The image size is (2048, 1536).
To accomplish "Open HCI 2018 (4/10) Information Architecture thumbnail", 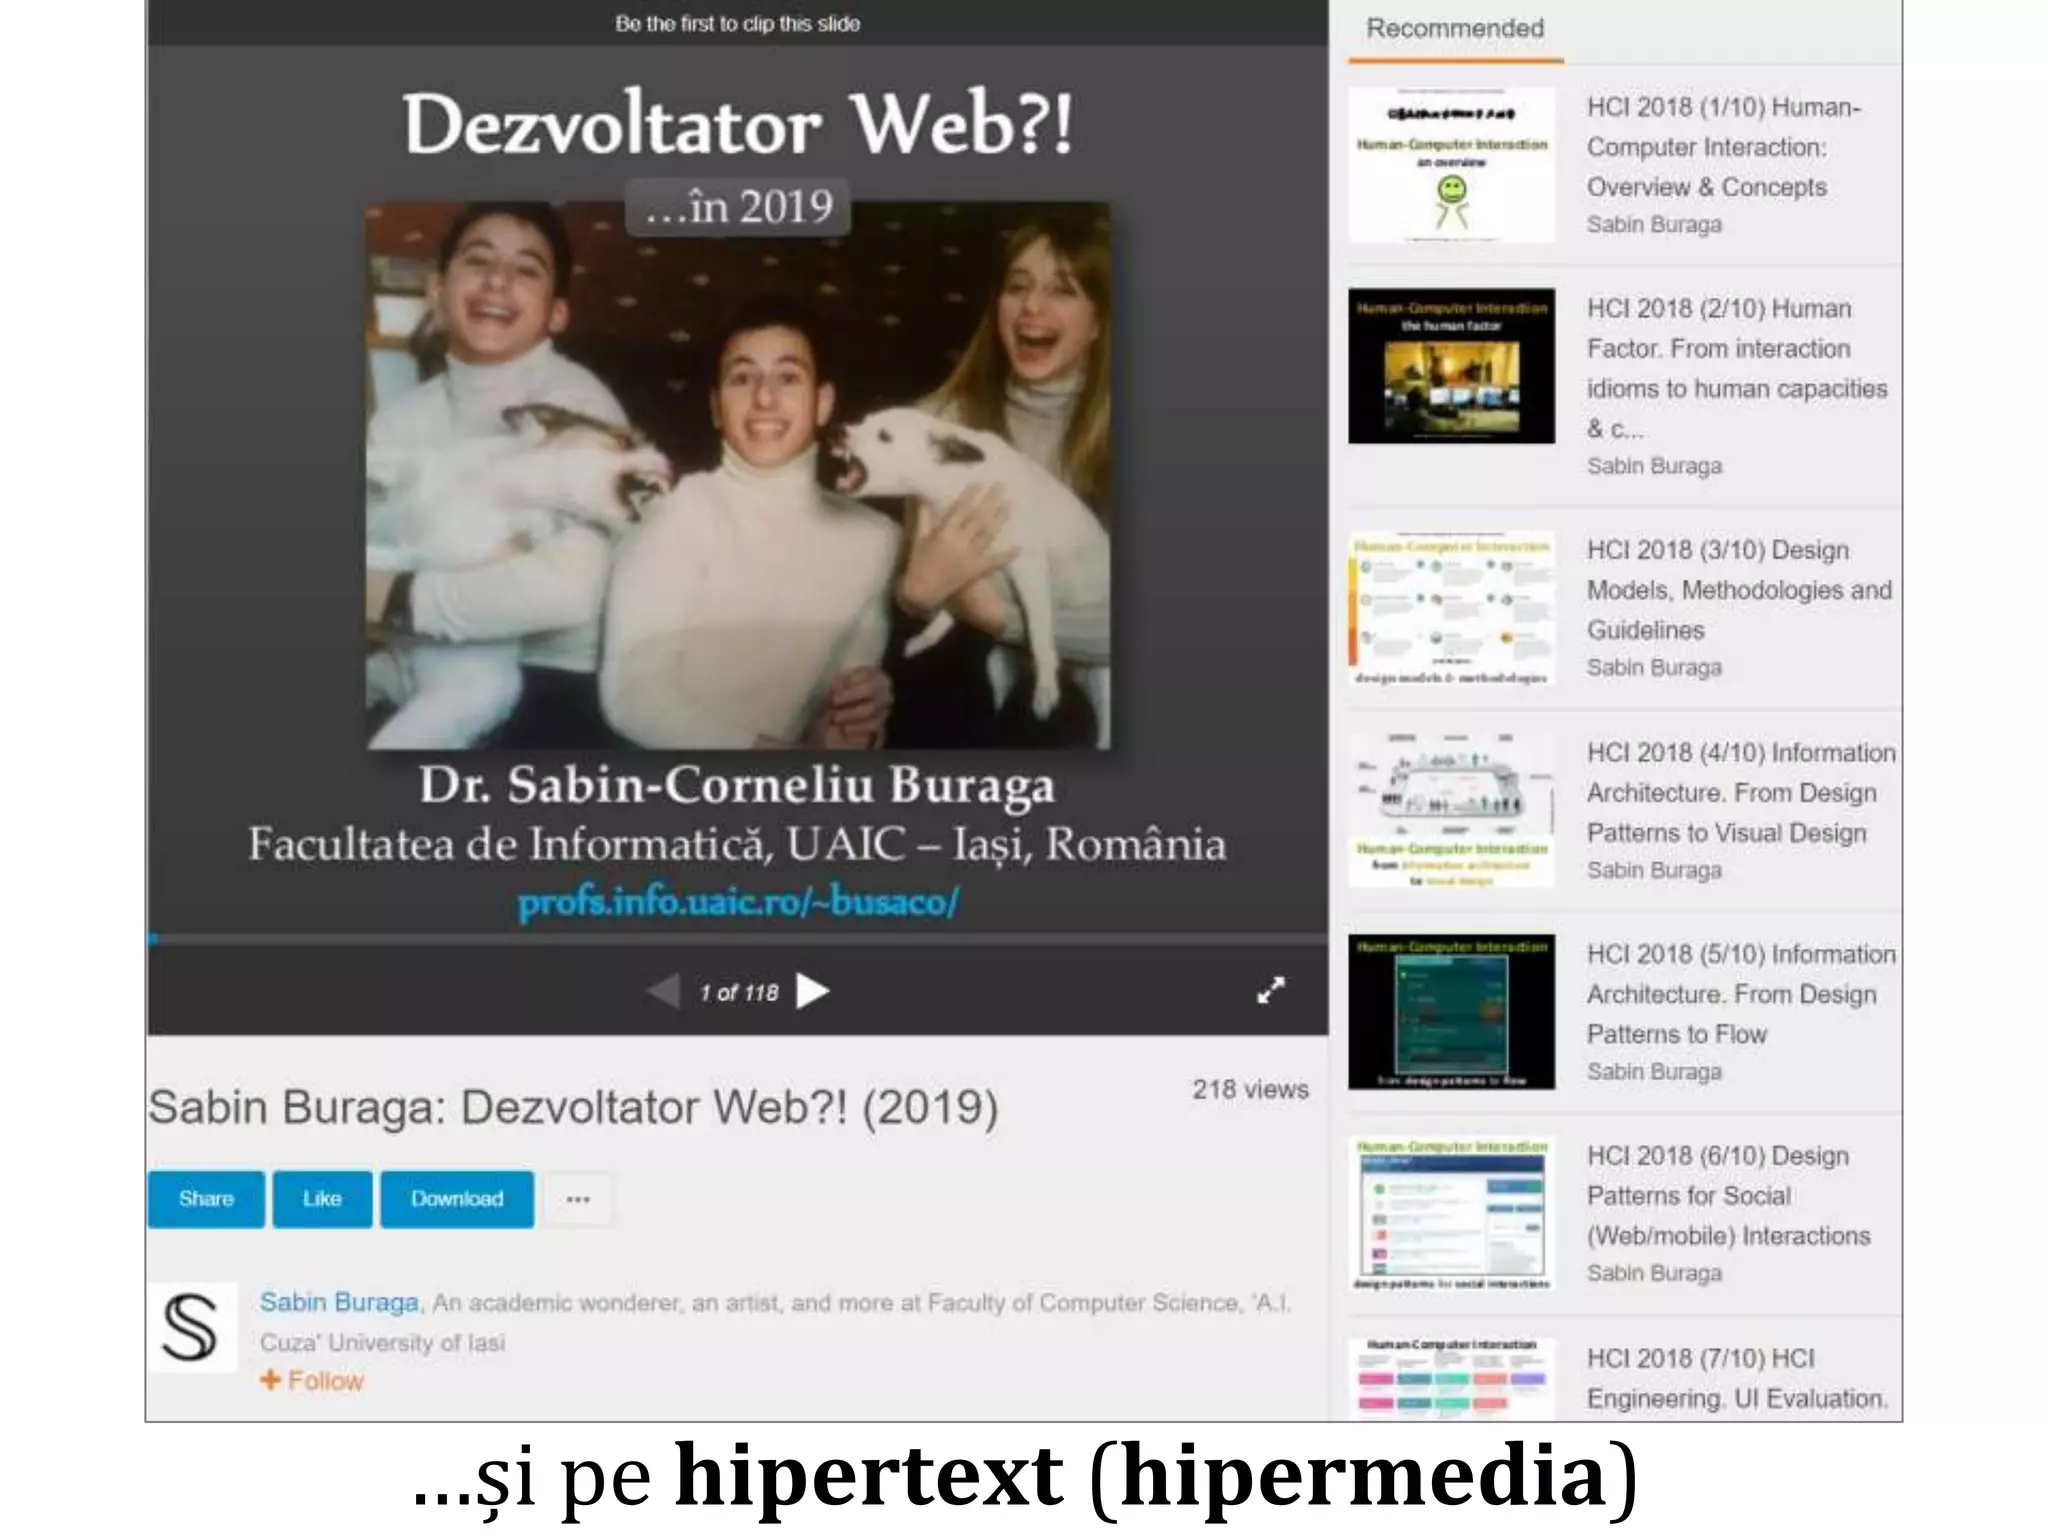I will 1451,810.
